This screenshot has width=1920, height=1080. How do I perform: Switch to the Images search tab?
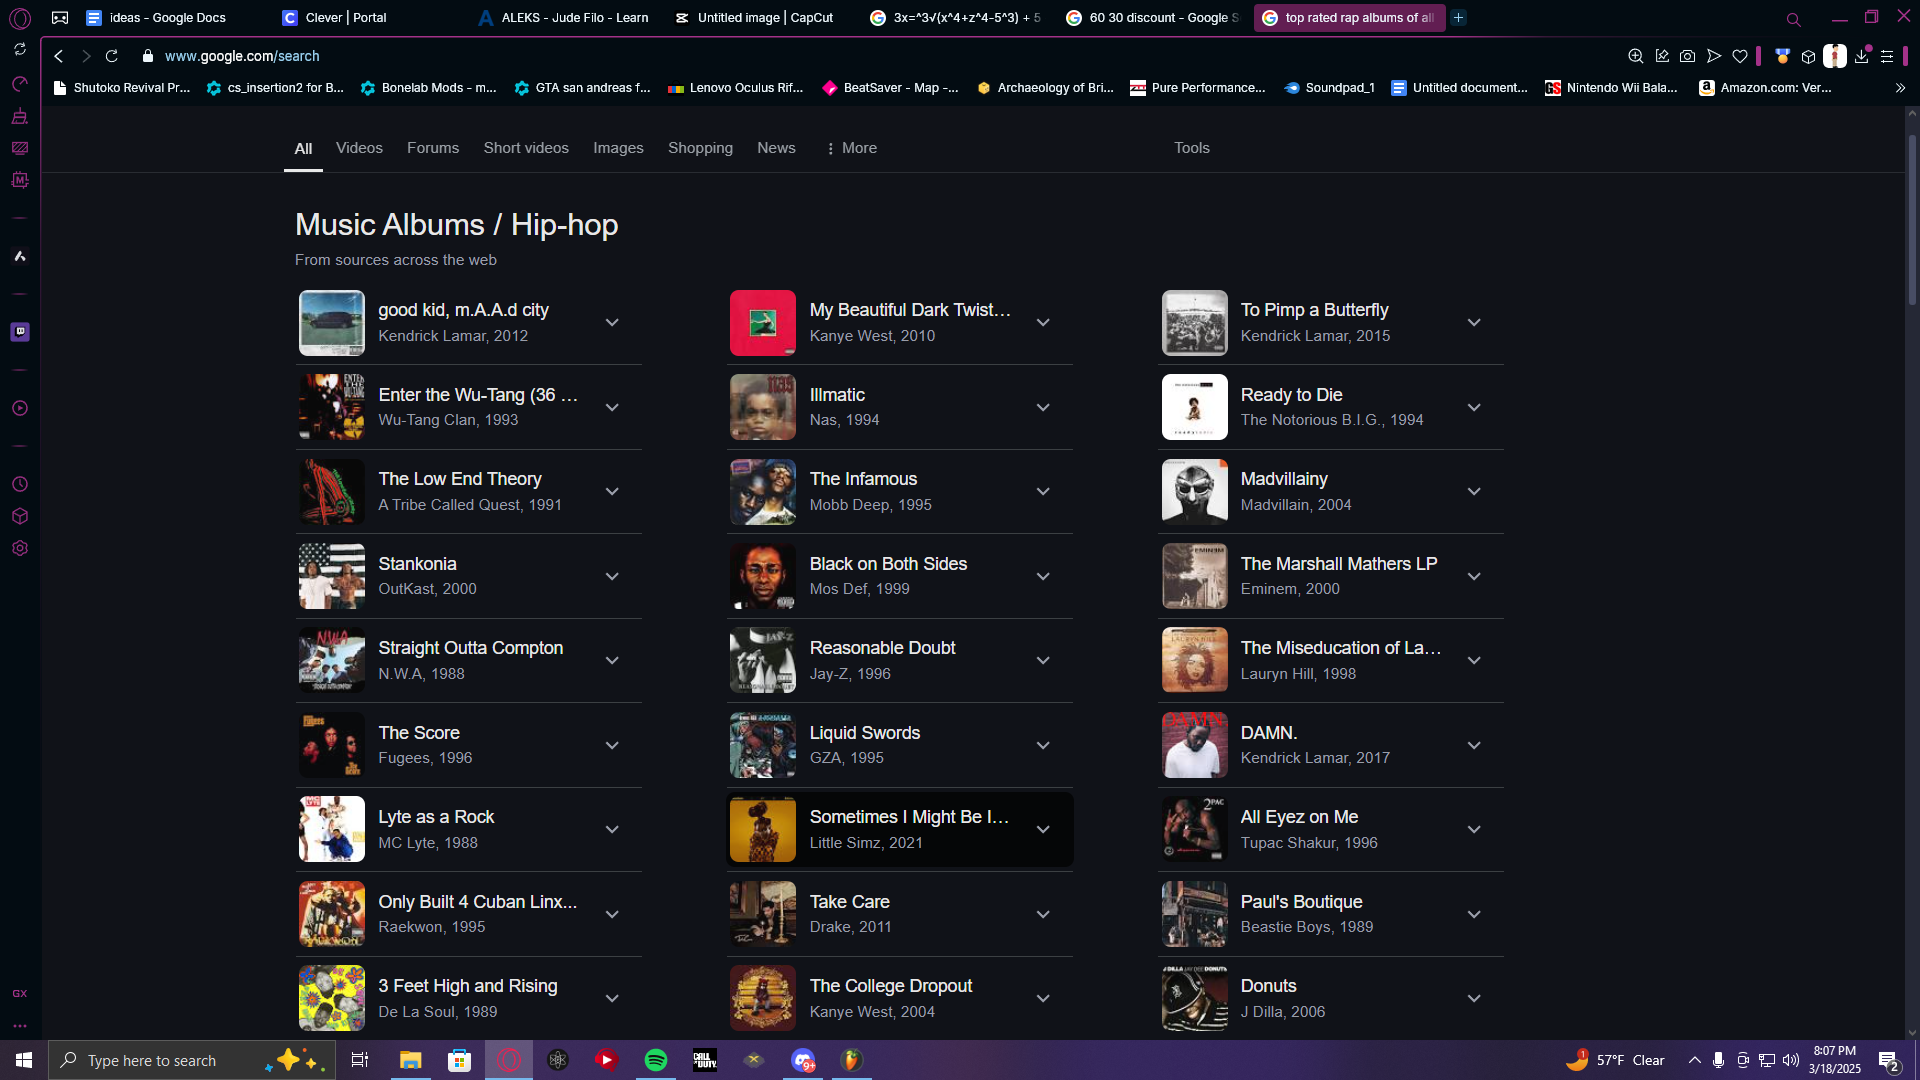pyautogui.click(x=618, y=148)
